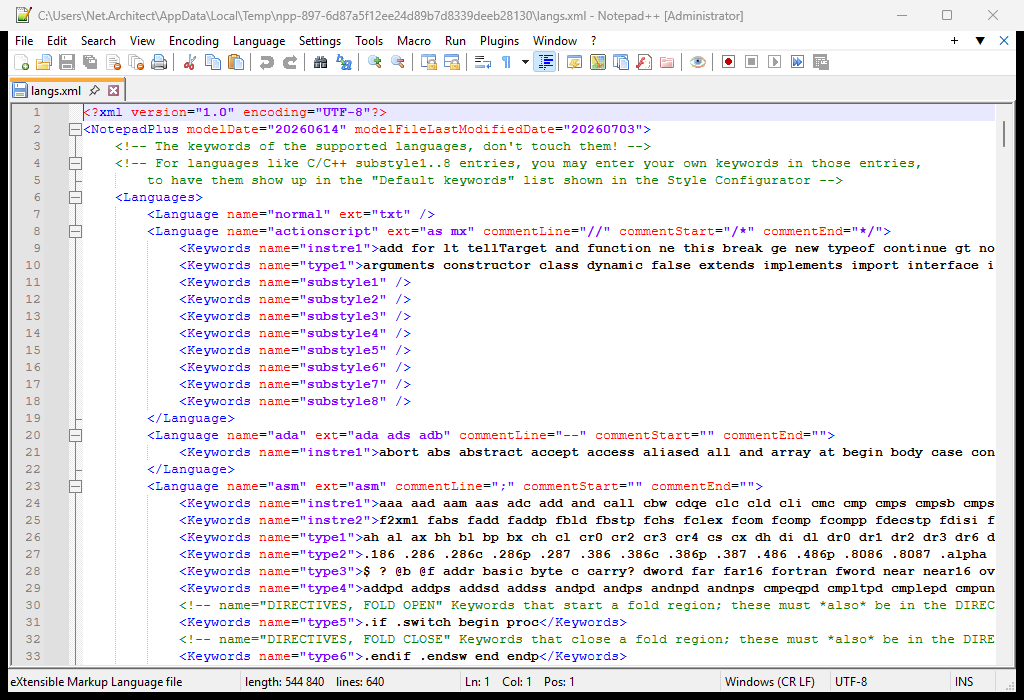Toggle the Show All Characters pilcrow button
1024x700 pixels.
tap(506, 62)
